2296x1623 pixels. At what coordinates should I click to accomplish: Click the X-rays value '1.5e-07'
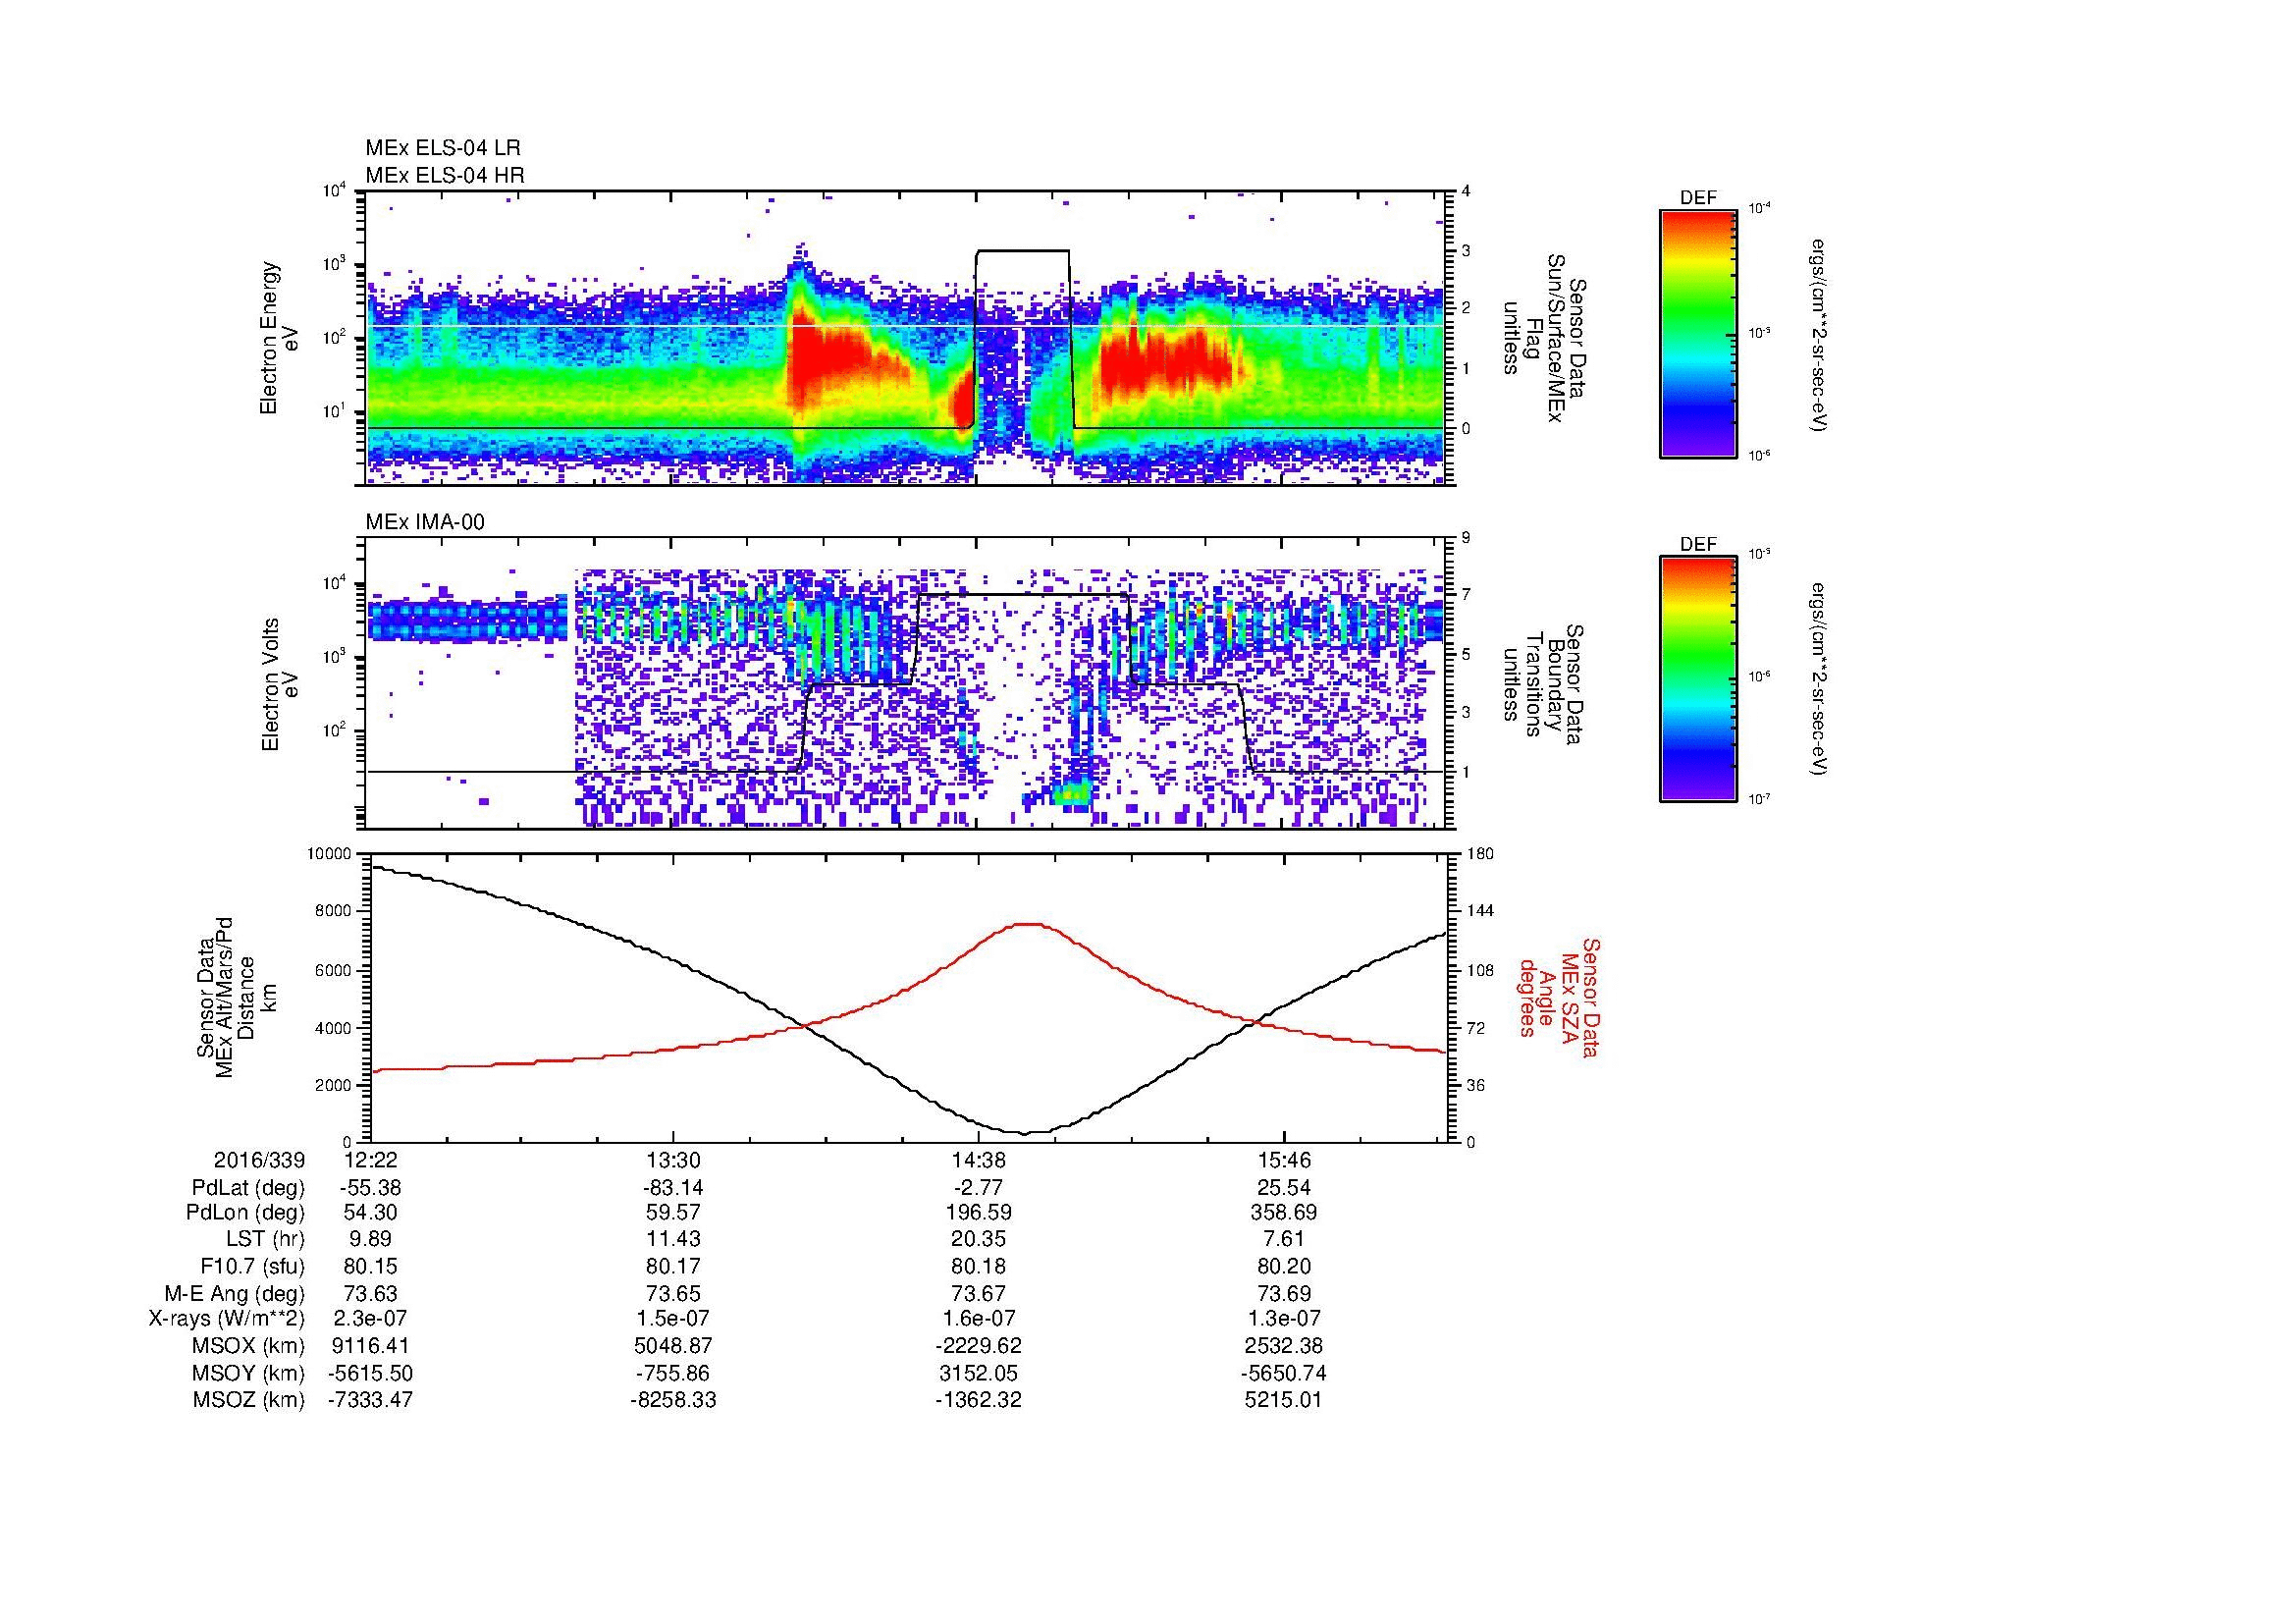(x=674, y=1319)
